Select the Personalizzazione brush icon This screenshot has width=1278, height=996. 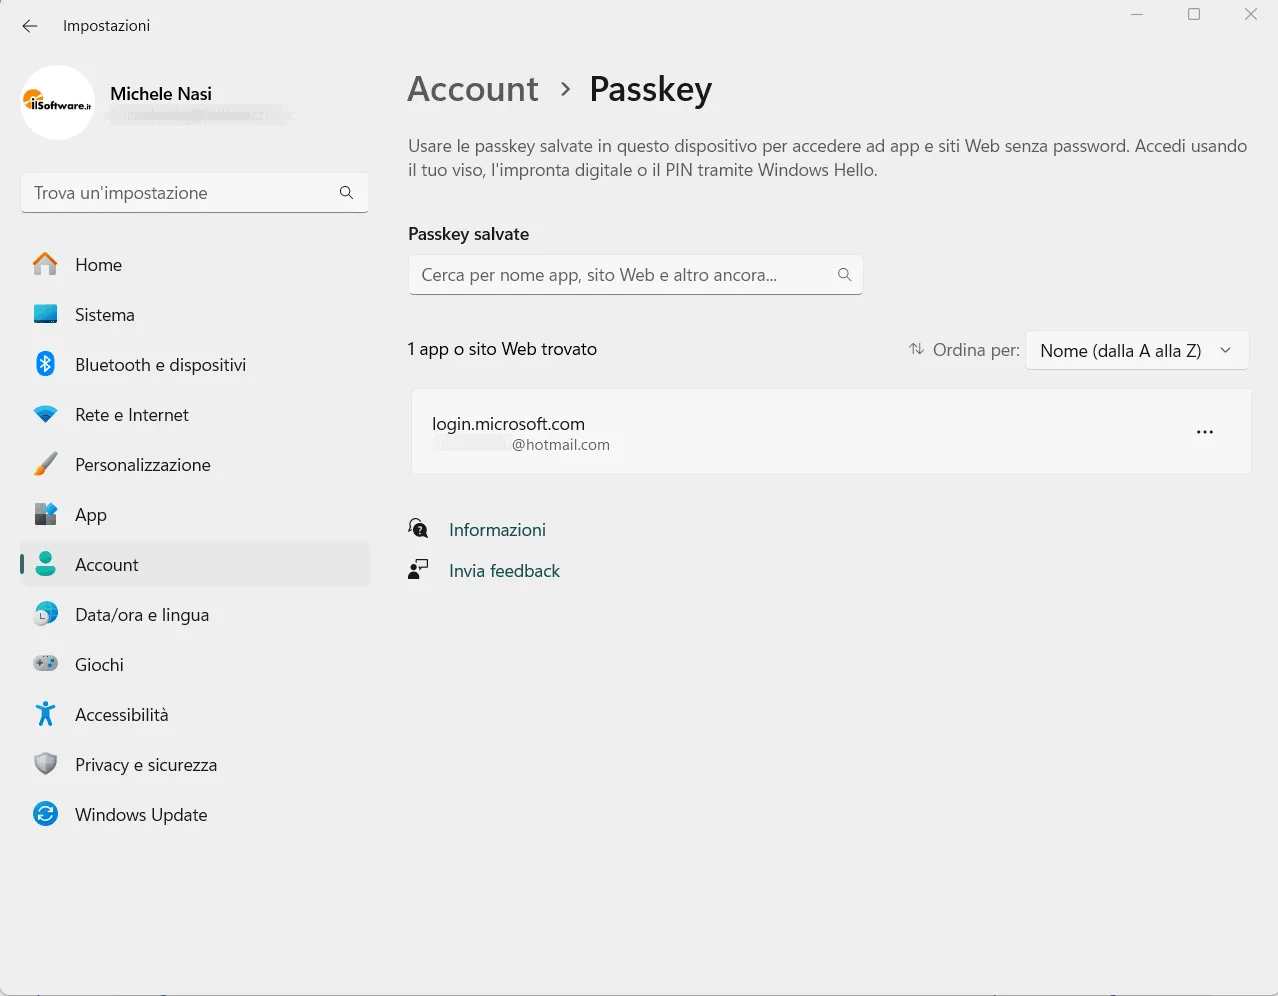[45, 464]
